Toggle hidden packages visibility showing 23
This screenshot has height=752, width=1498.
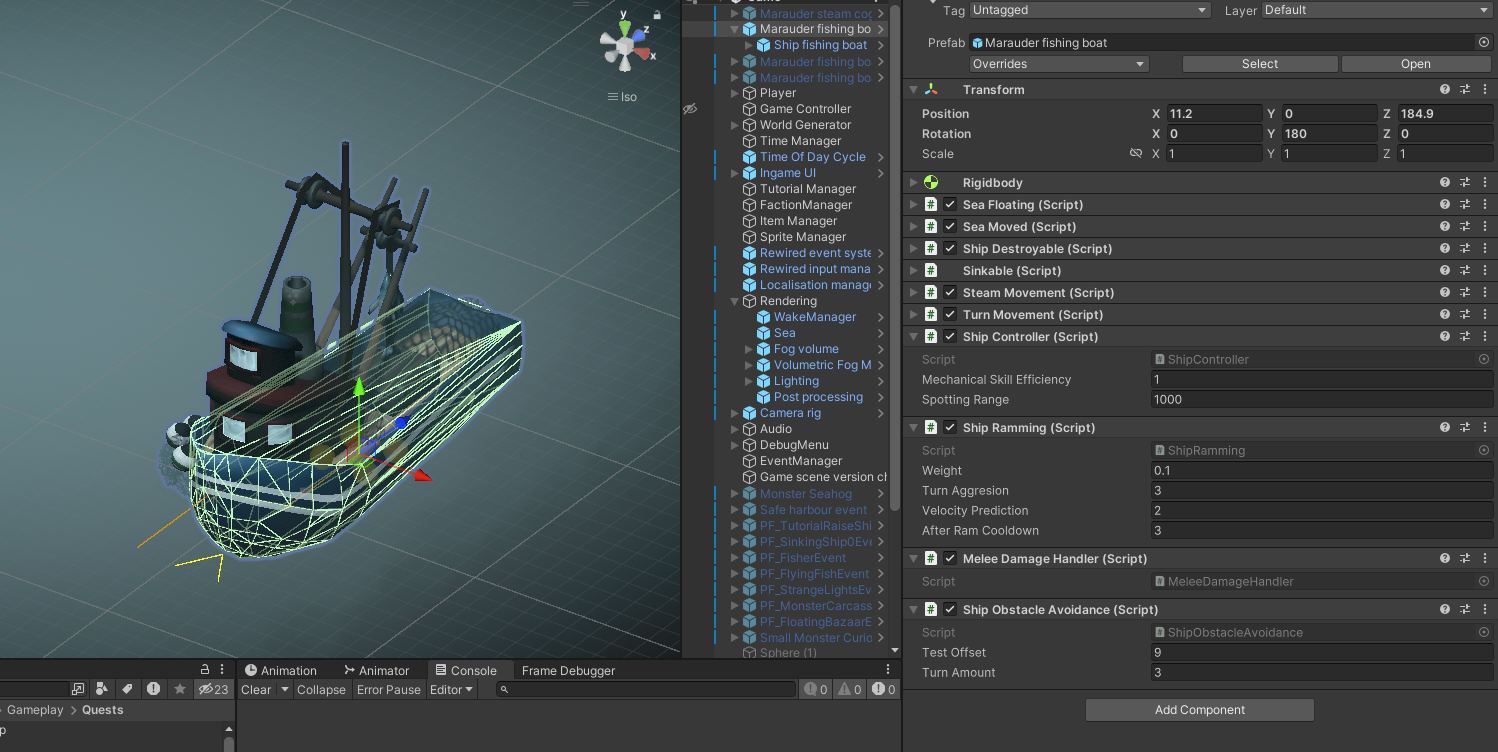[x=213, y=689]
